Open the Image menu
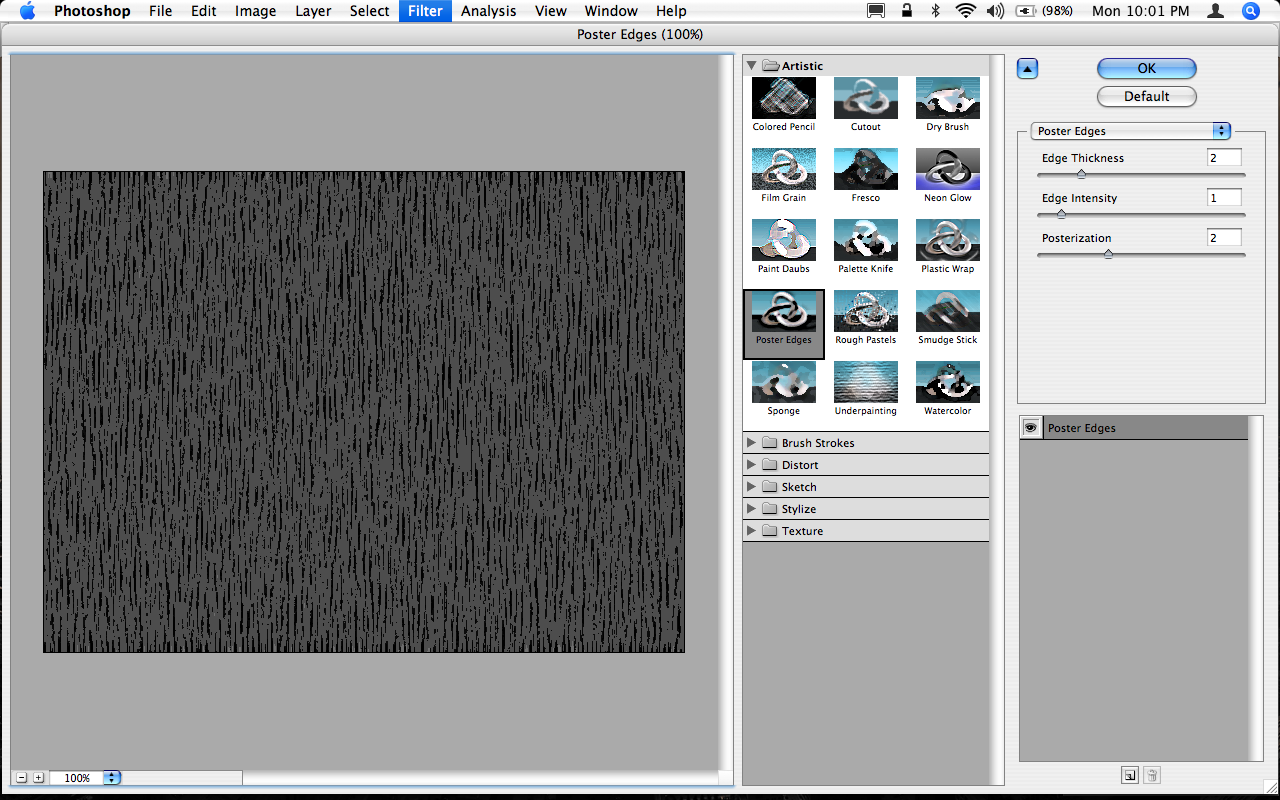The height and width of the screenshot is (800, 1280). (256, 11)
